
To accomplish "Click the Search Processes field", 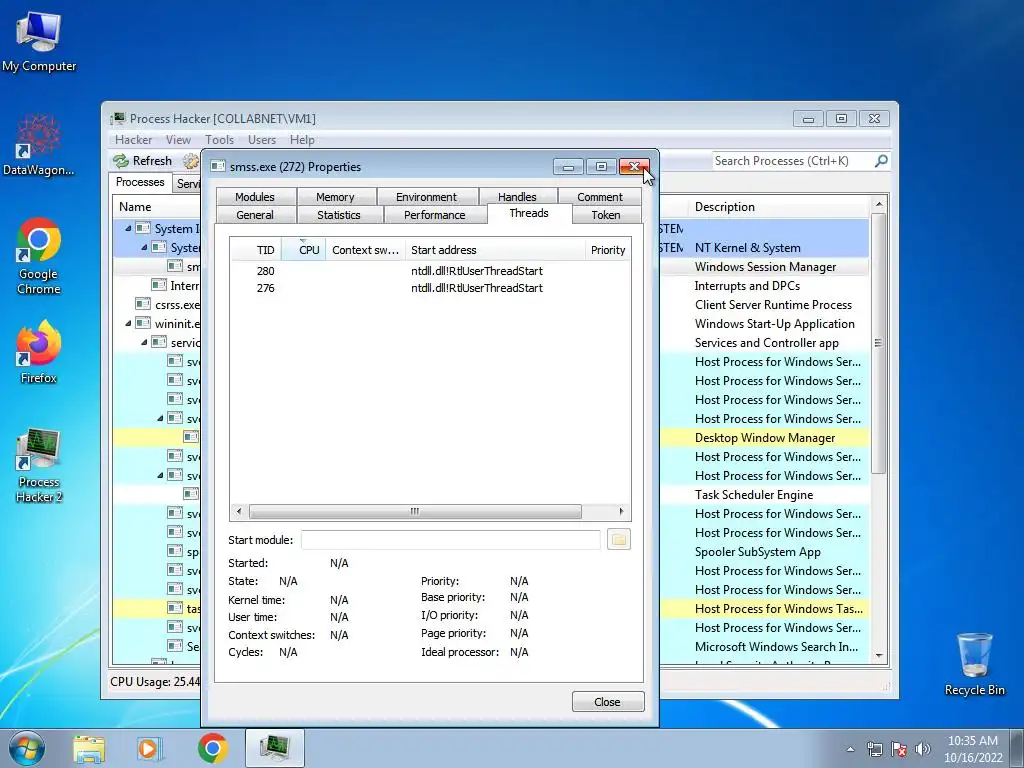I will (x=792, y=161).
